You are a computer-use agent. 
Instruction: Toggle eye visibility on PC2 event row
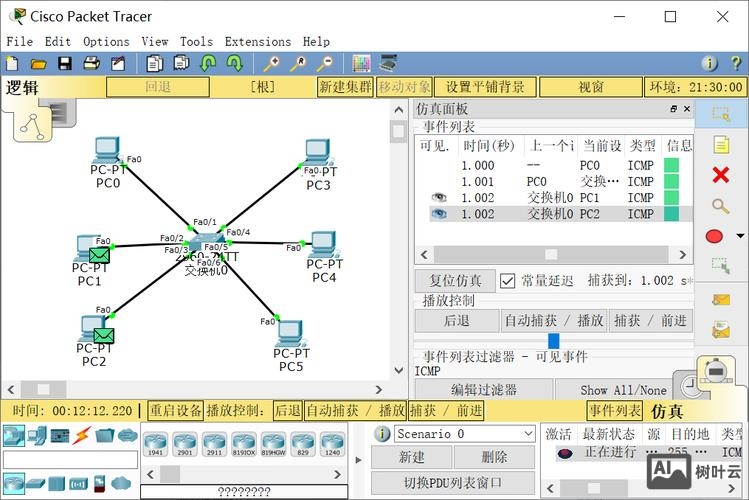[439, 213]
